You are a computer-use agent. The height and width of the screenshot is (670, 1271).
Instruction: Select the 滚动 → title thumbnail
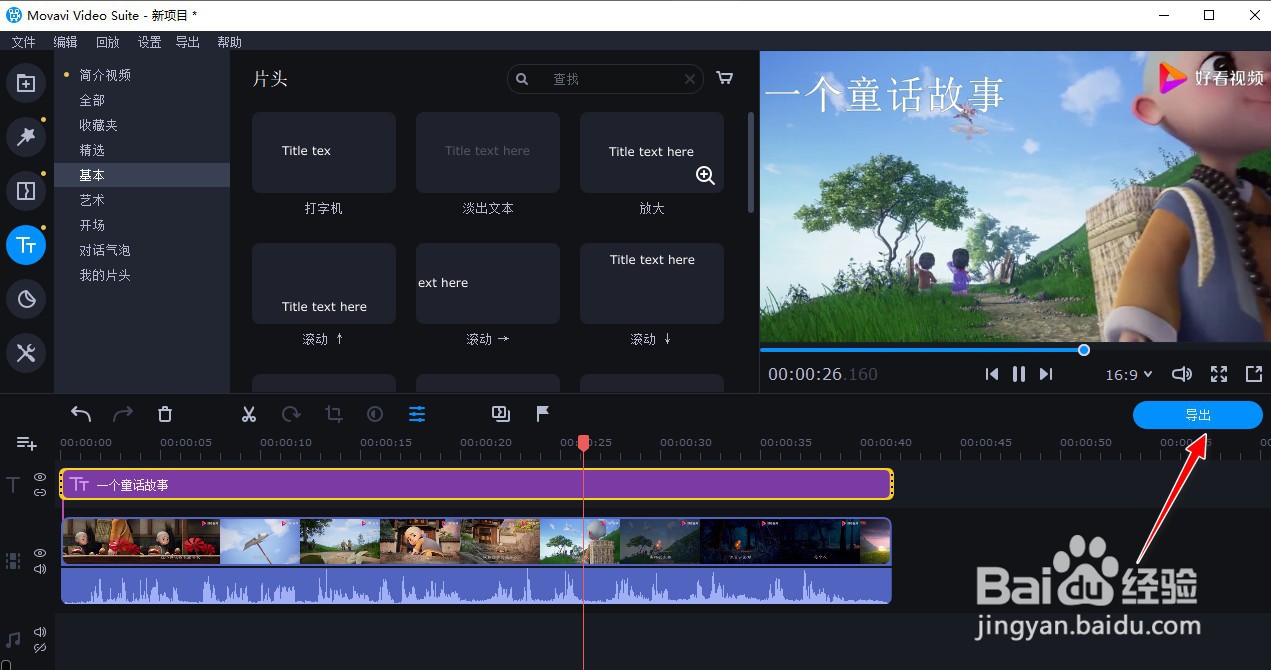(x=488, y=283)
